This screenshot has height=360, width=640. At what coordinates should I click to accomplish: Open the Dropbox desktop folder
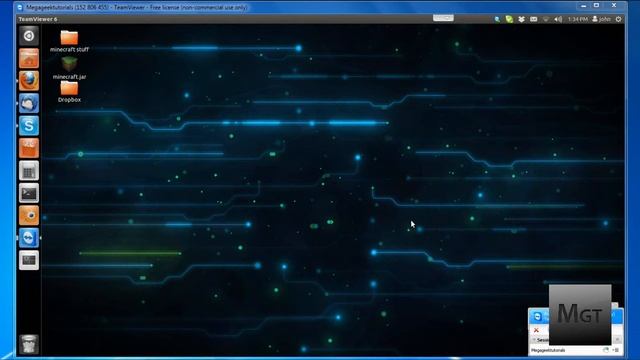(69, 92)
